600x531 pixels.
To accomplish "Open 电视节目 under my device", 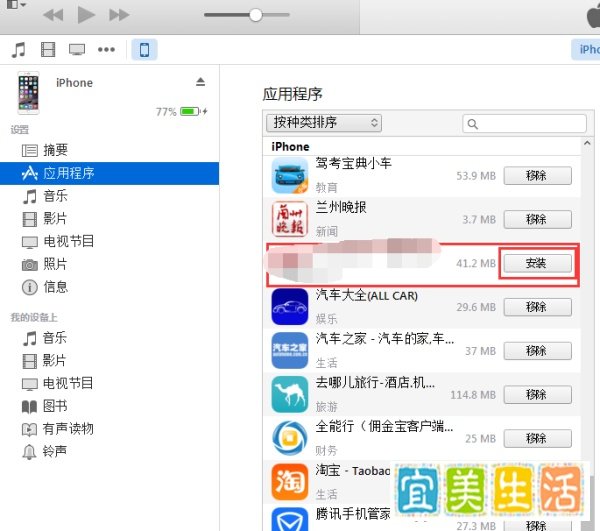I will click(109, 383).
